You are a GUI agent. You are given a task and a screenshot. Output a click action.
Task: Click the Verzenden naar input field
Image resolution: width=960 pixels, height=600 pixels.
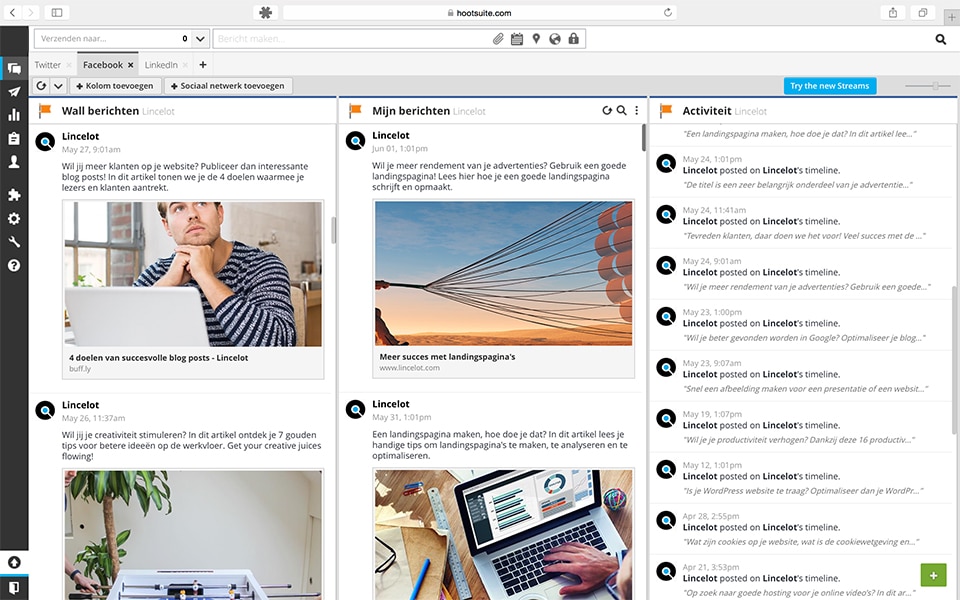[x=113, y=39]
